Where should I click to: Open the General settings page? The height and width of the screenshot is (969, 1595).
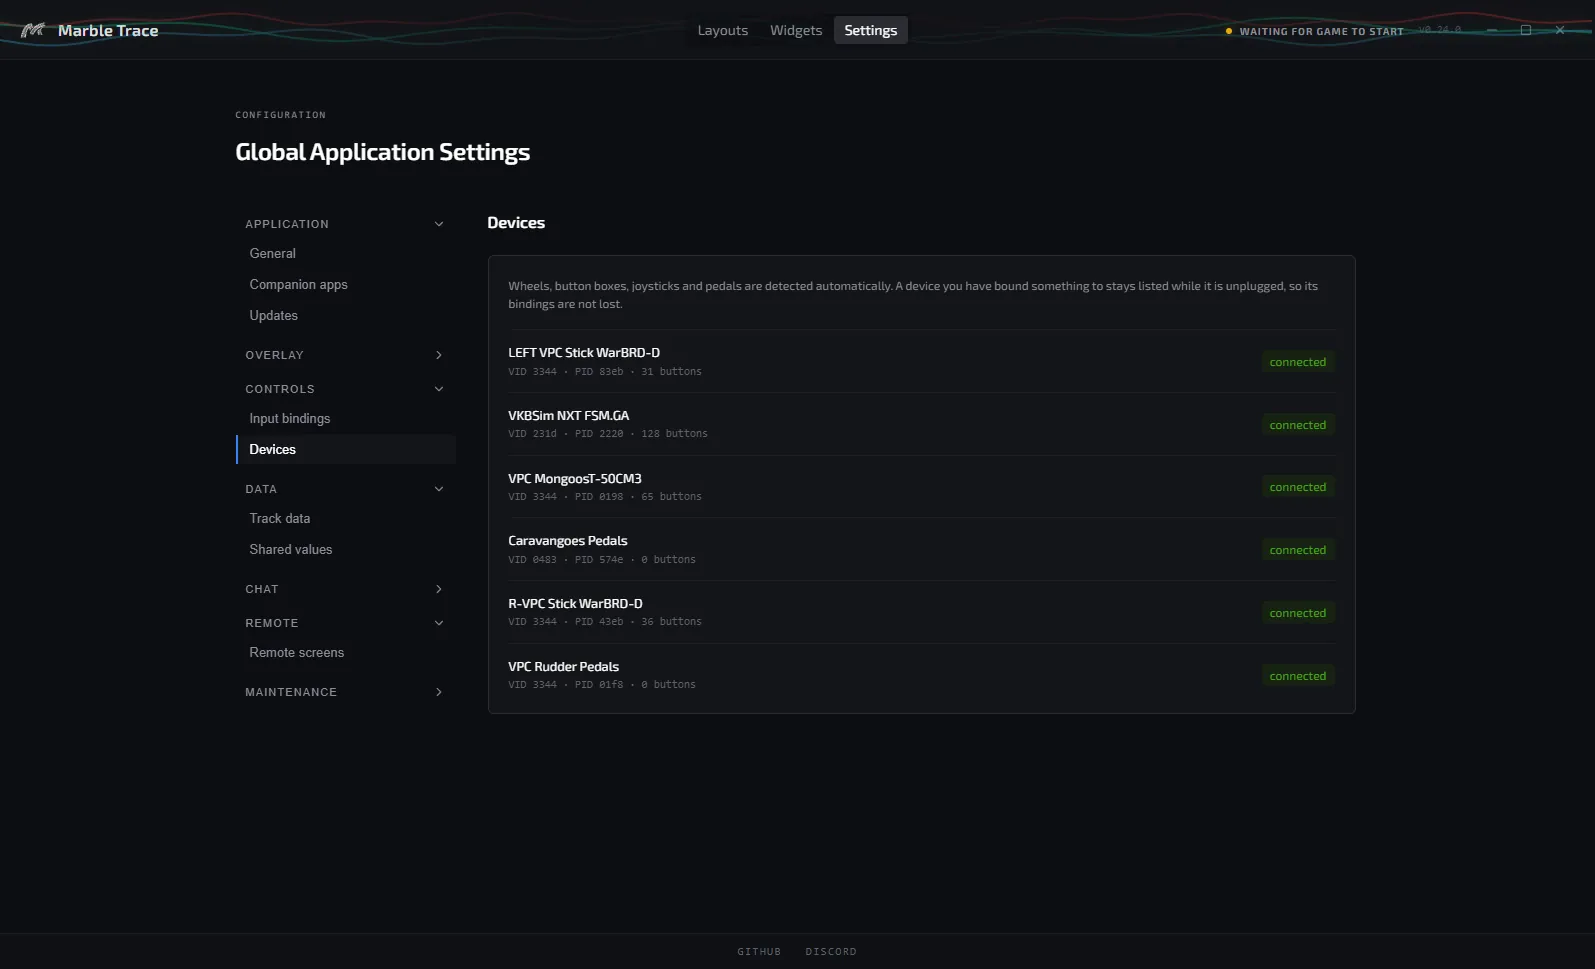click(x=346, y=254)
